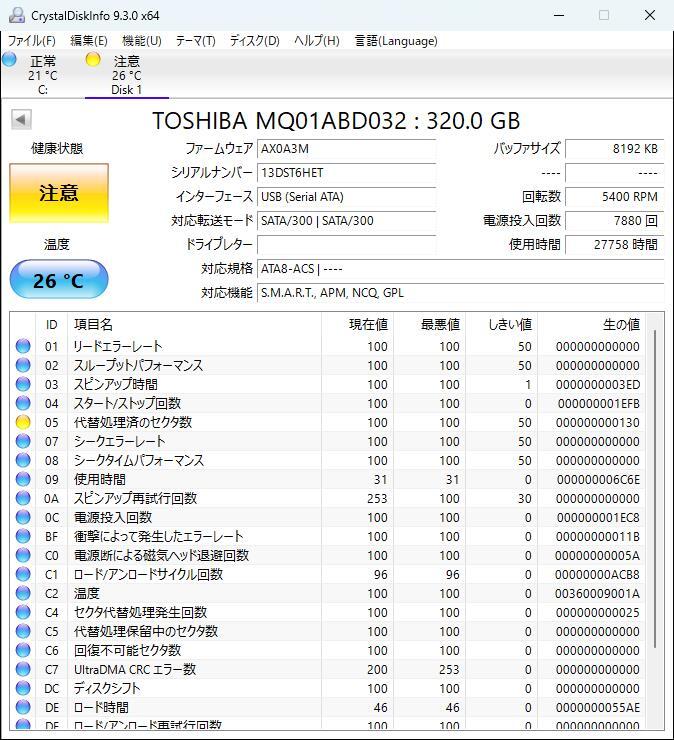This screenshot has width=674, height=740.
Task: Click status icon for 03 スピンアップ時間
Action: click(x=23, y=384)
